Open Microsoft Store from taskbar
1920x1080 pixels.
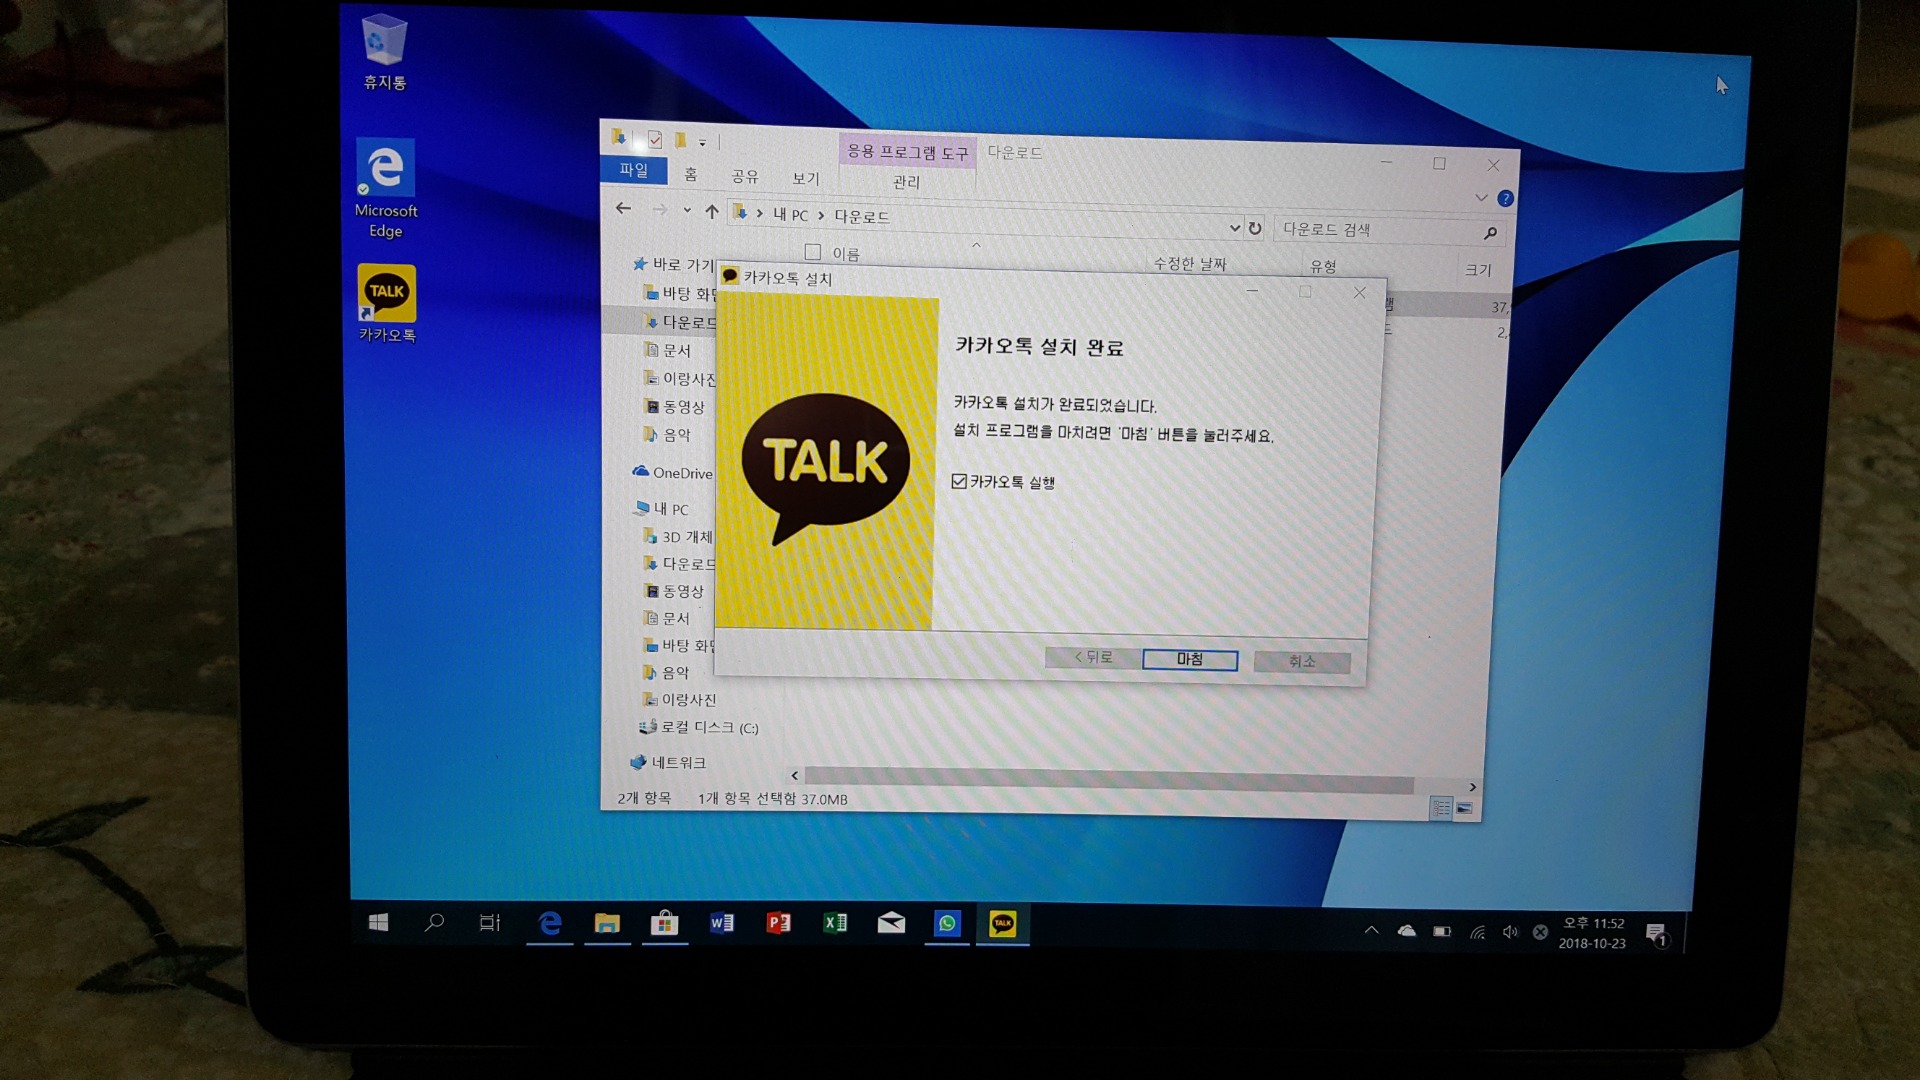[x=665, y=923]
